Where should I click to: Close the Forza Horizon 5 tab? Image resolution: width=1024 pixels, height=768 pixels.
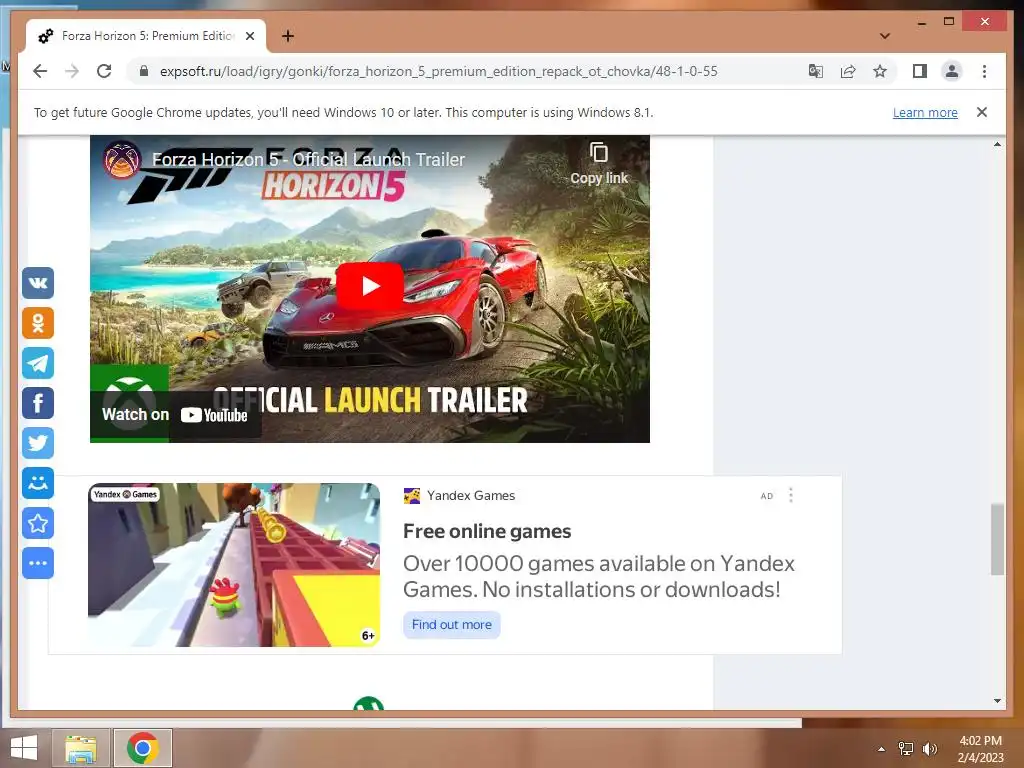pos(249,37)
